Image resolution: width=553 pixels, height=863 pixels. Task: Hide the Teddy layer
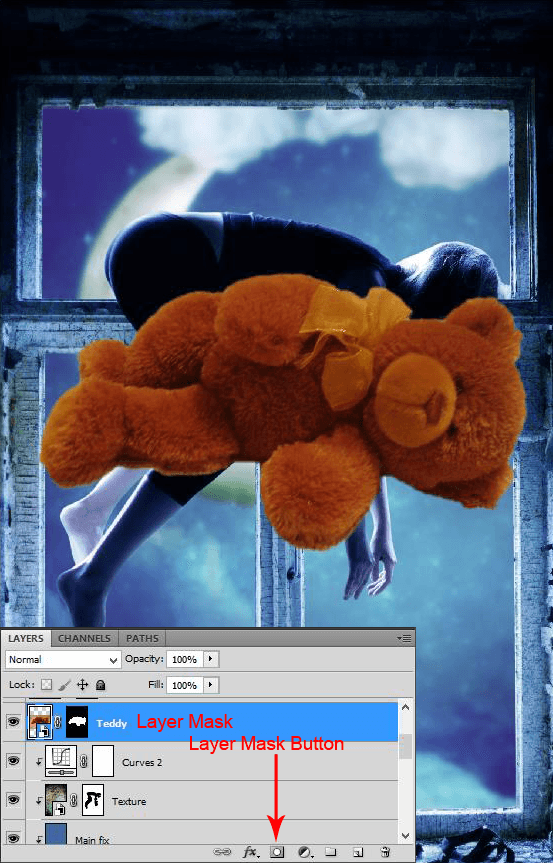click(13, 722)
